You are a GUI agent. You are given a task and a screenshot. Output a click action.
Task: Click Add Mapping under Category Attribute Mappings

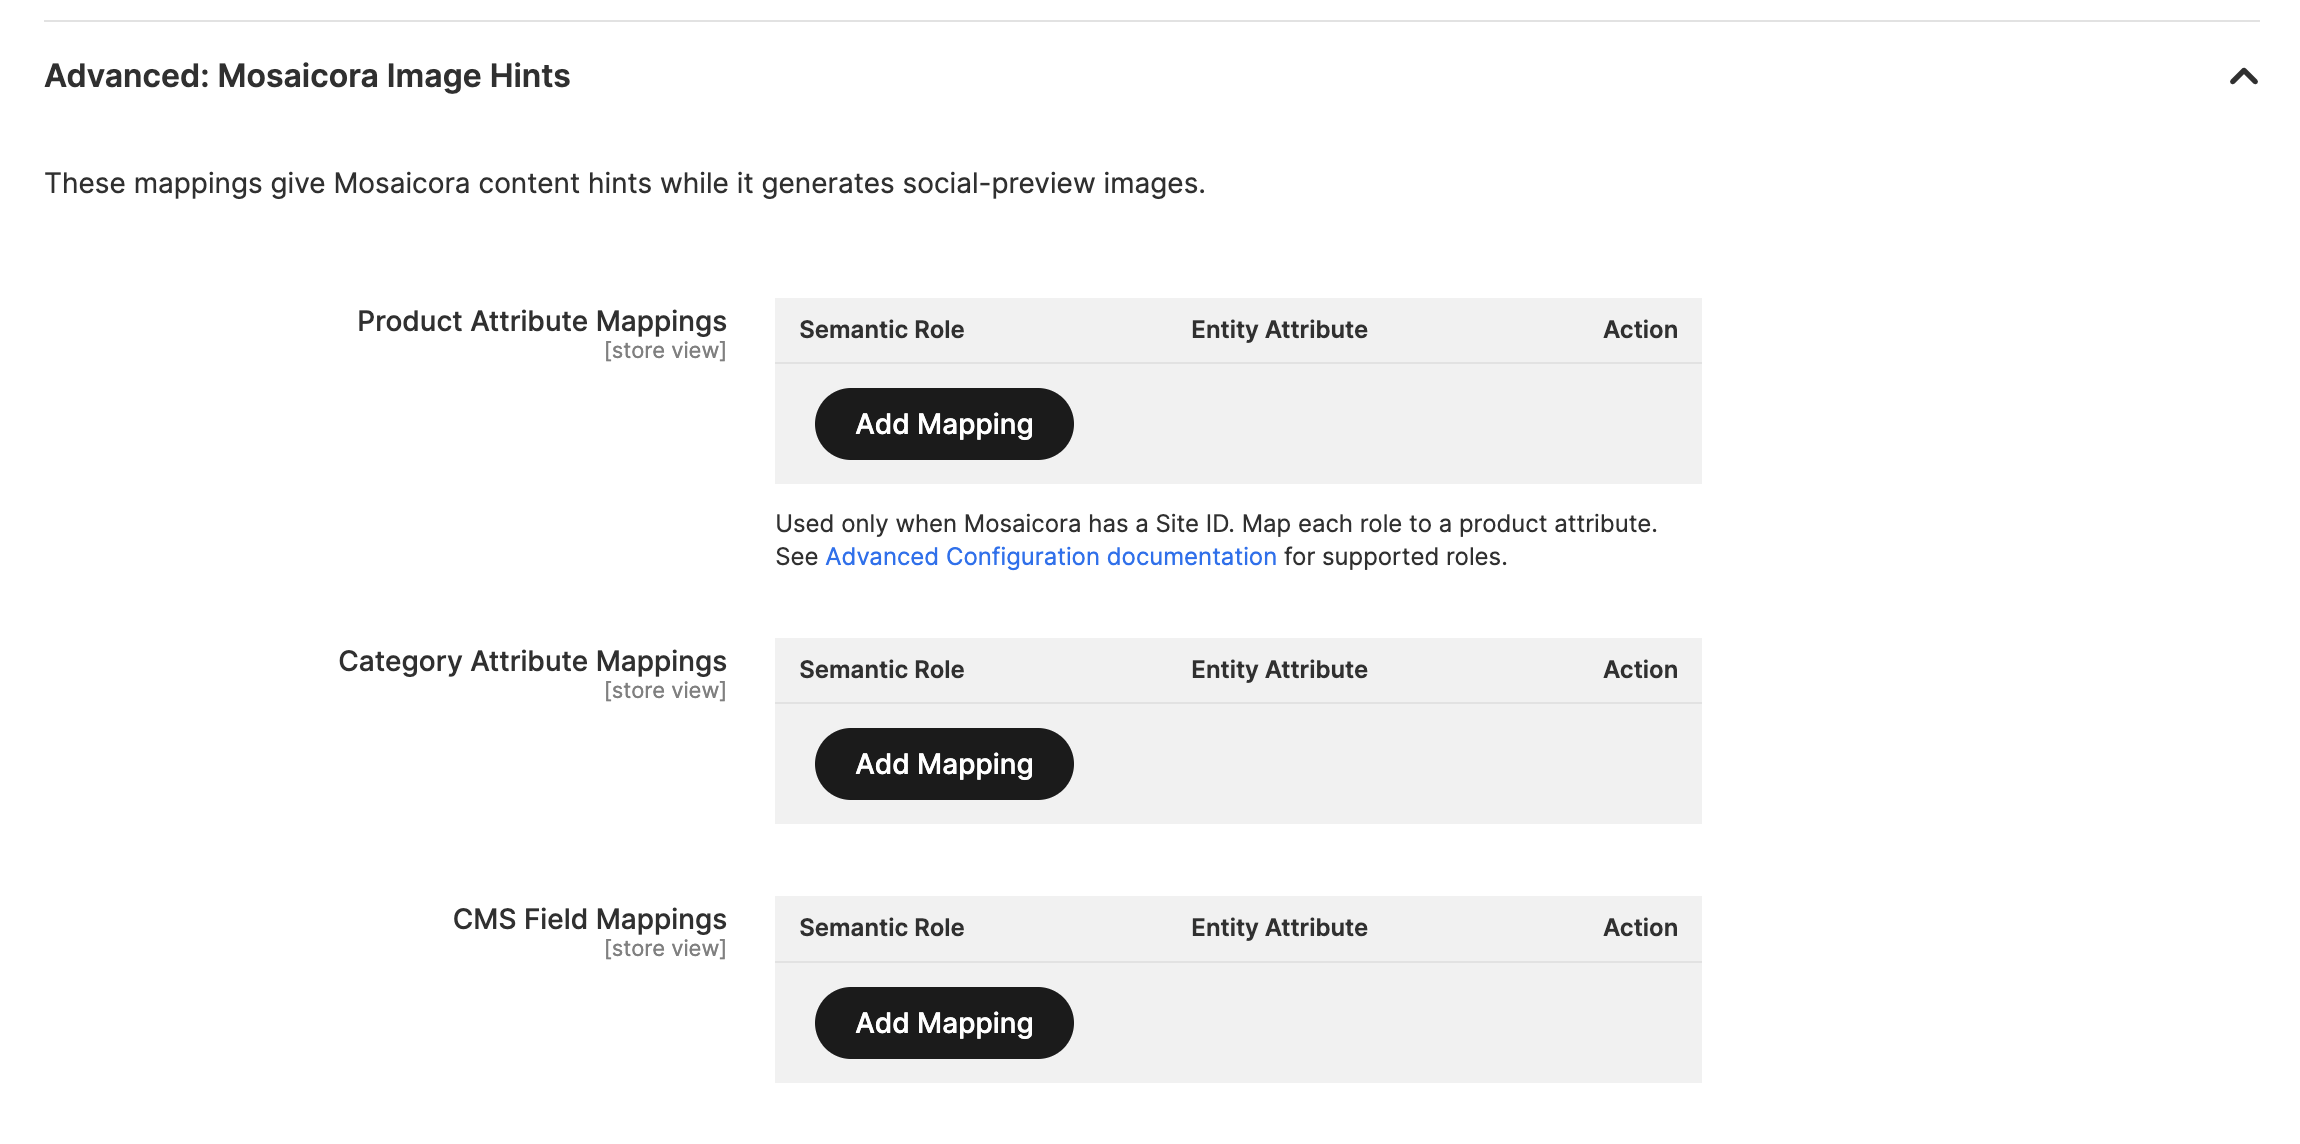(944, 764)
